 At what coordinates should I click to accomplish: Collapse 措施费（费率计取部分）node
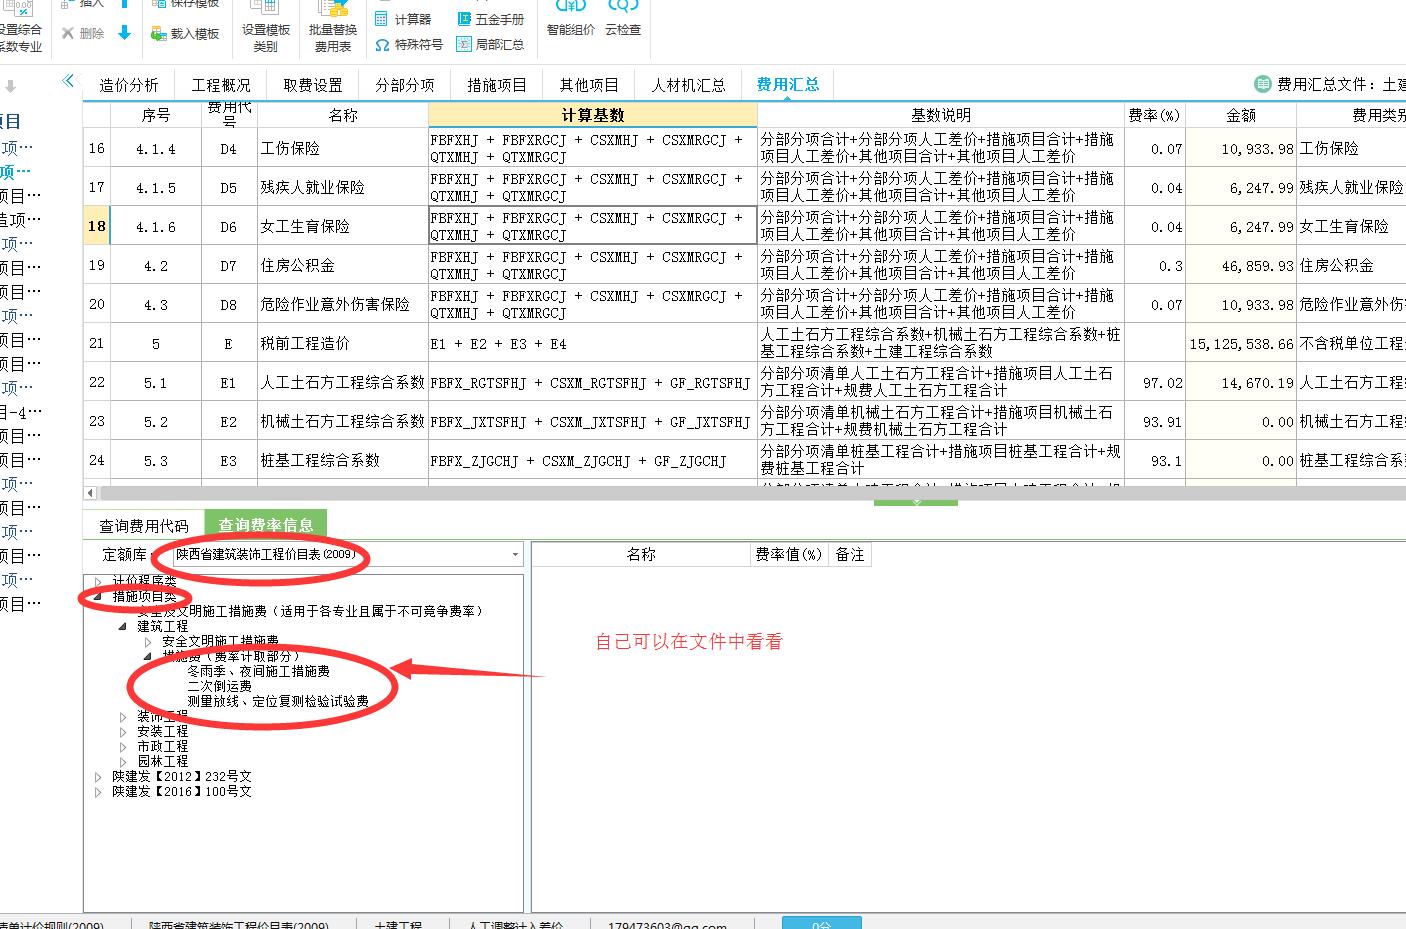coord(148,656)
